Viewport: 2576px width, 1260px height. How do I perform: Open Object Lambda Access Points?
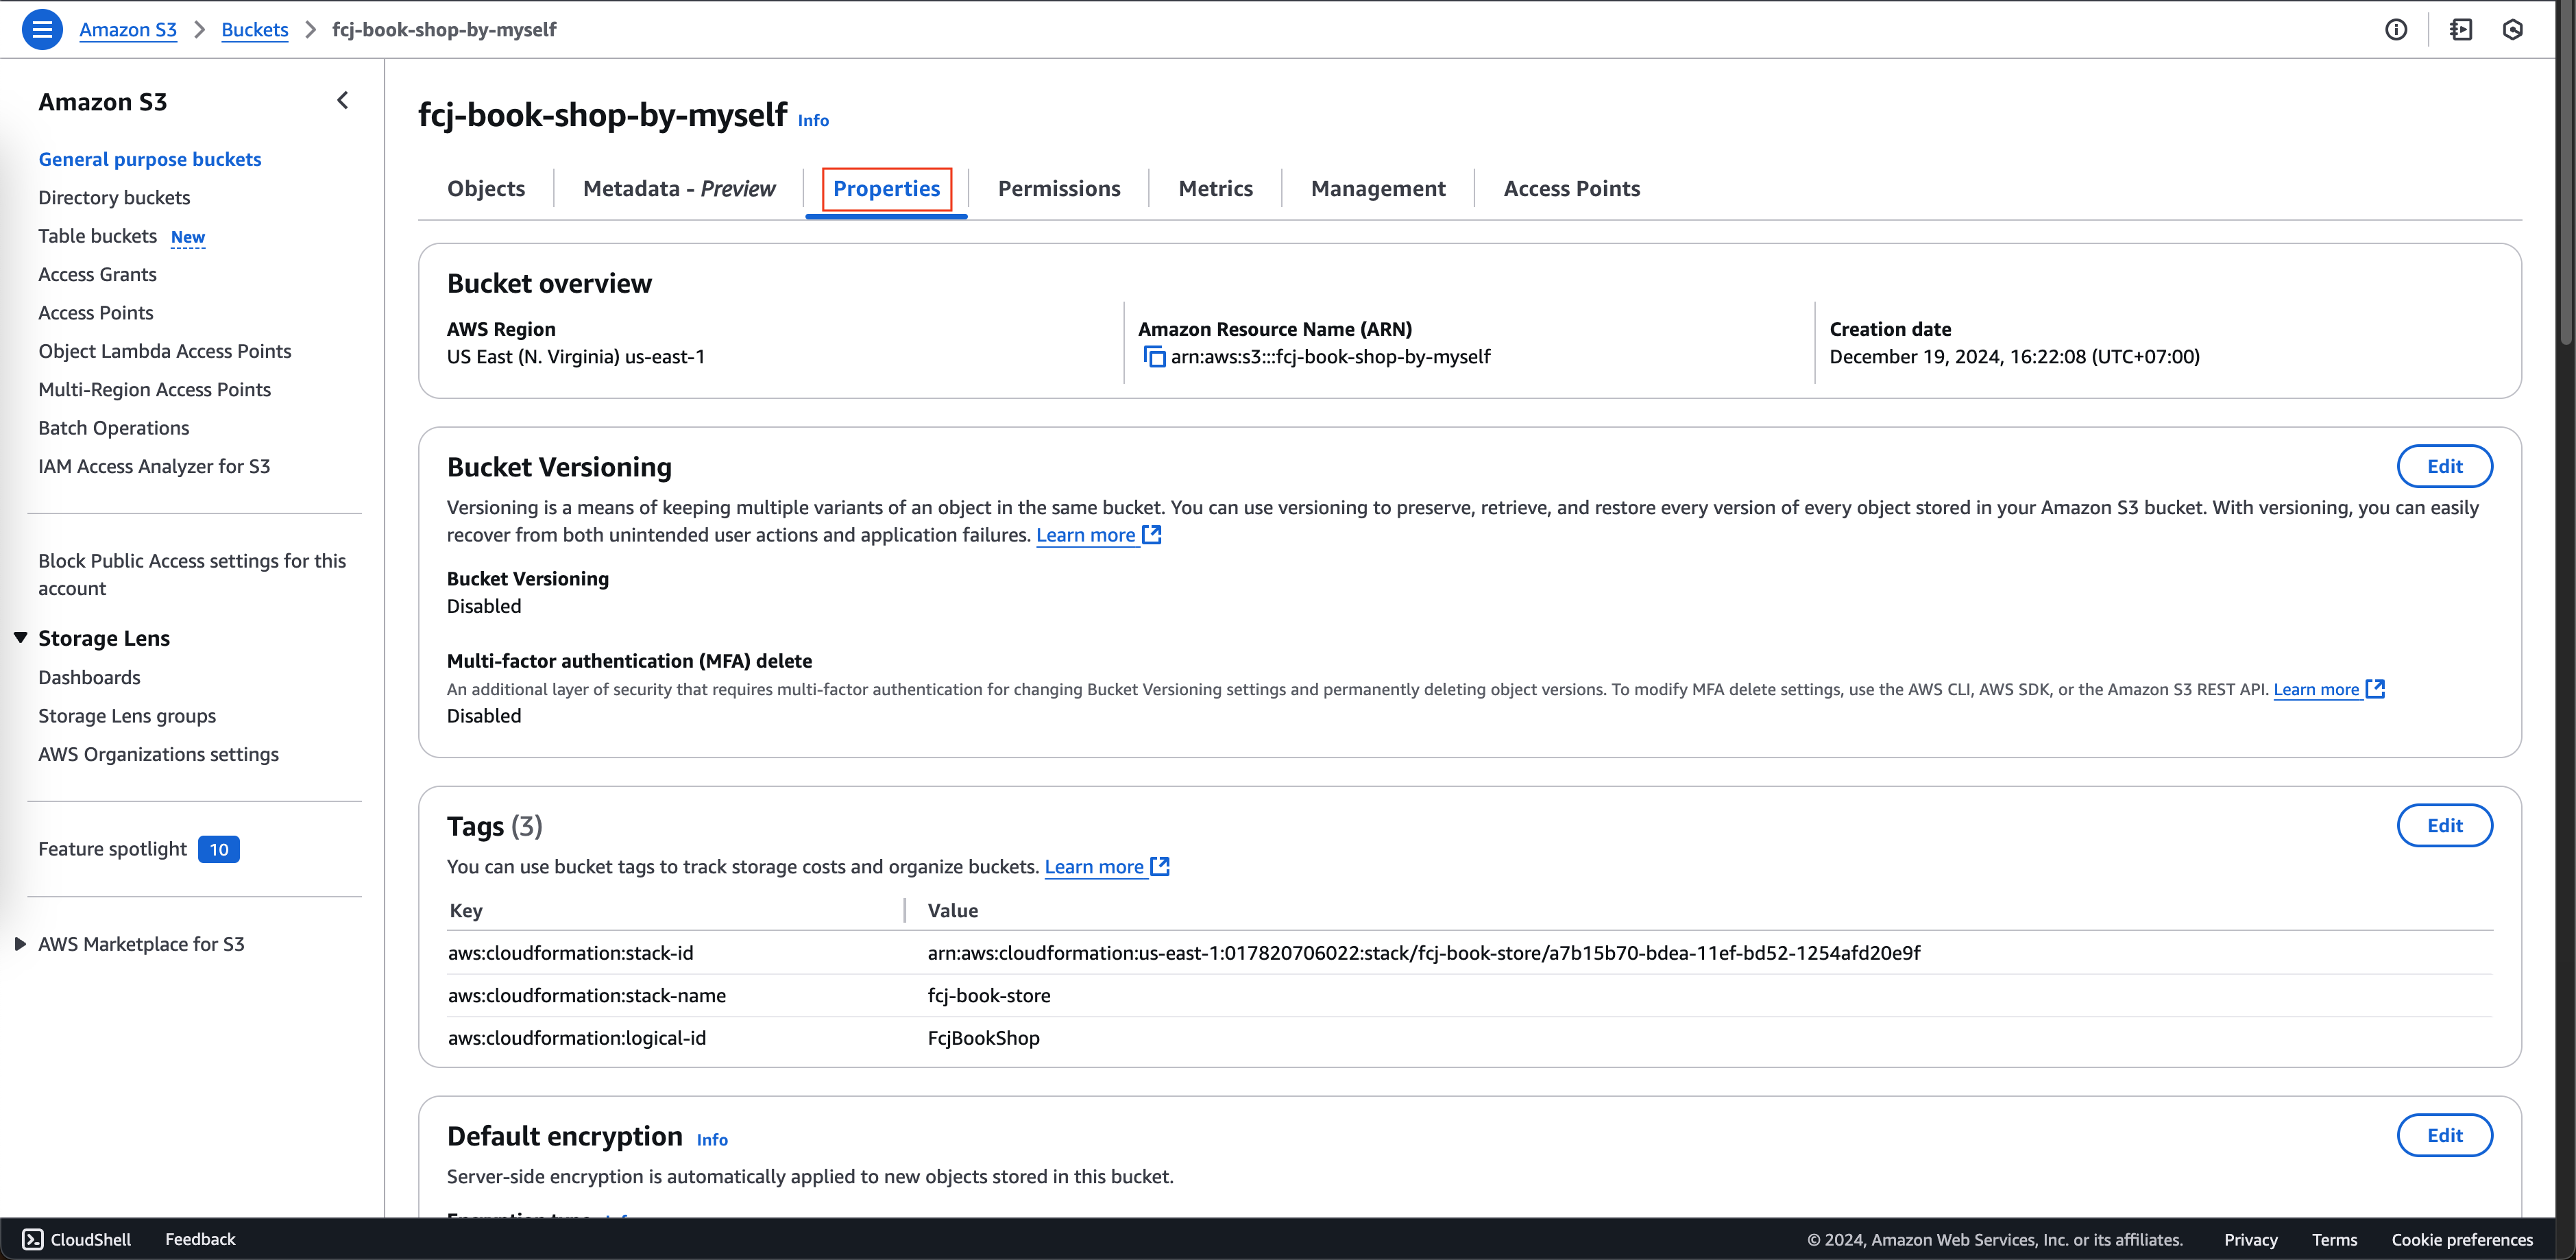[165, 351]
